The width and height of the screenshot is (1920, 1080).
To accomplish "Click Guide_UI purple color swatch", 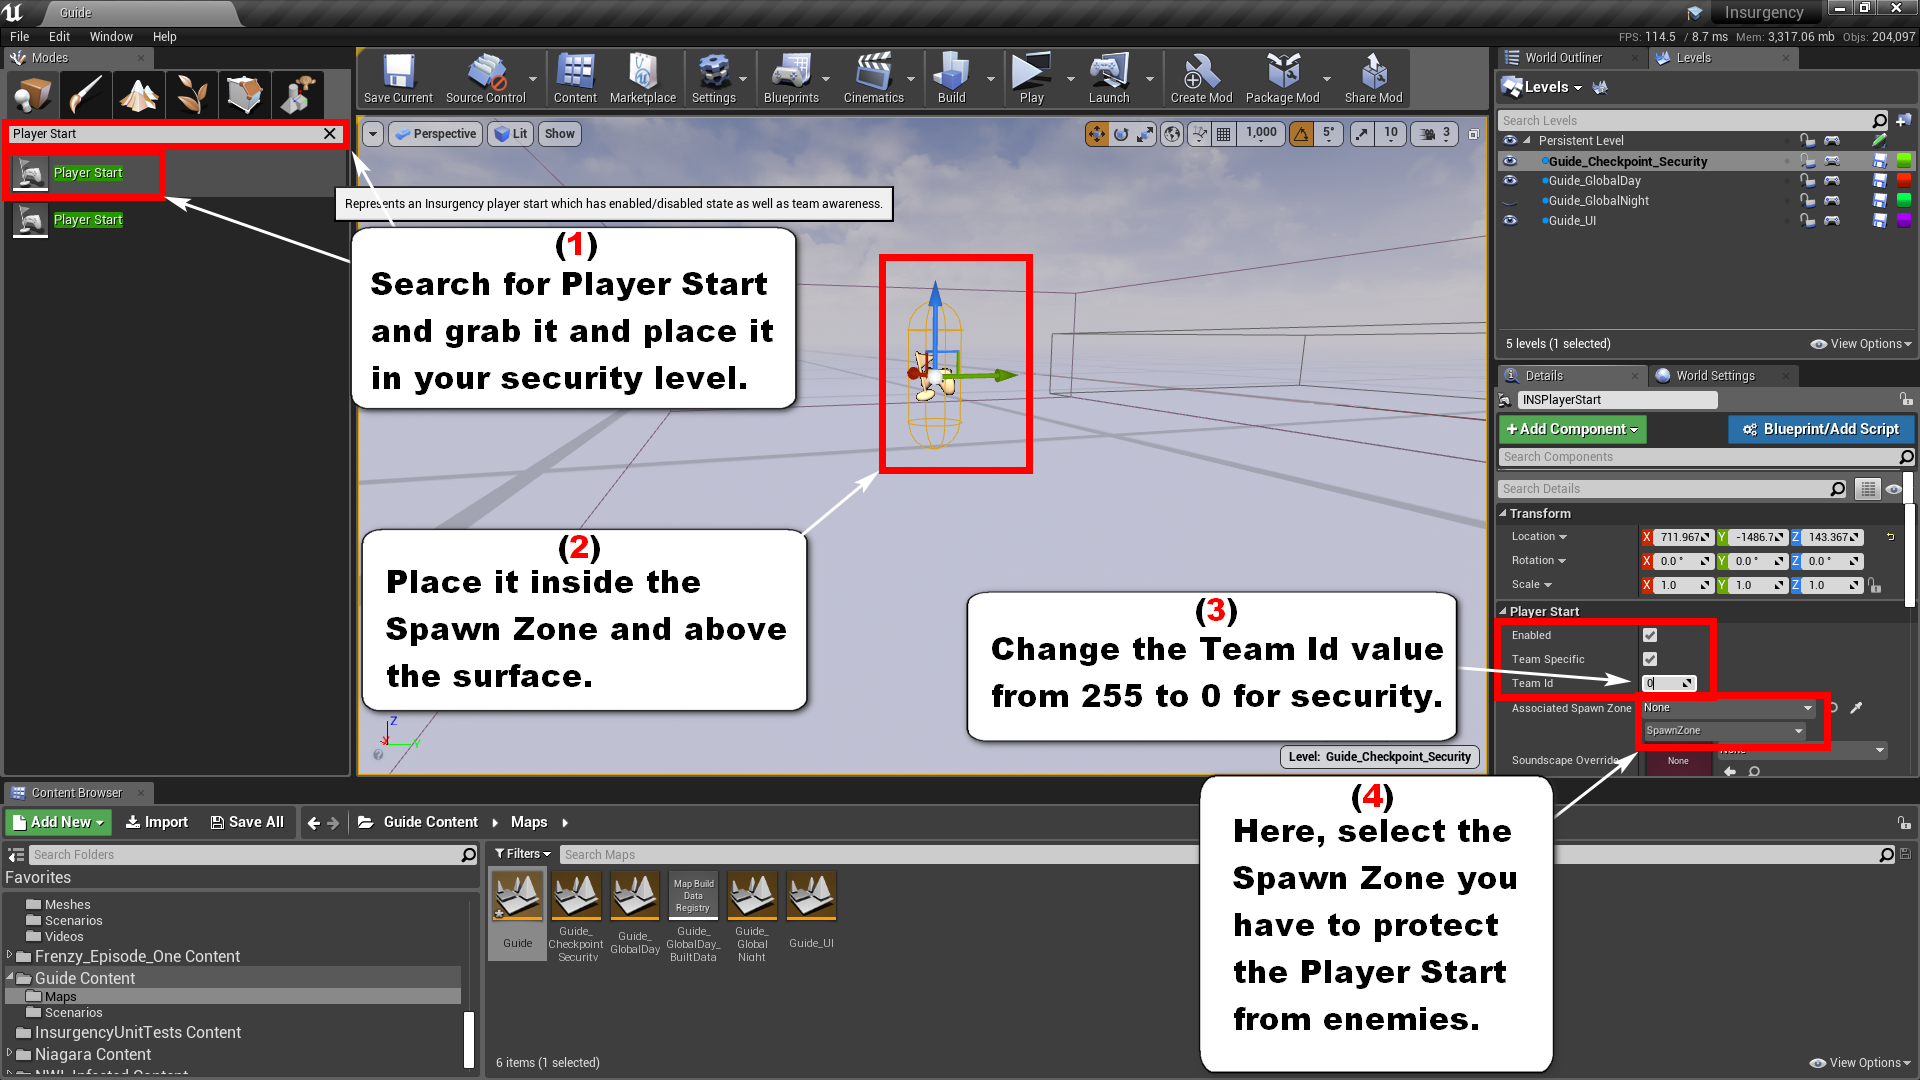I will tap(1904, 221).
